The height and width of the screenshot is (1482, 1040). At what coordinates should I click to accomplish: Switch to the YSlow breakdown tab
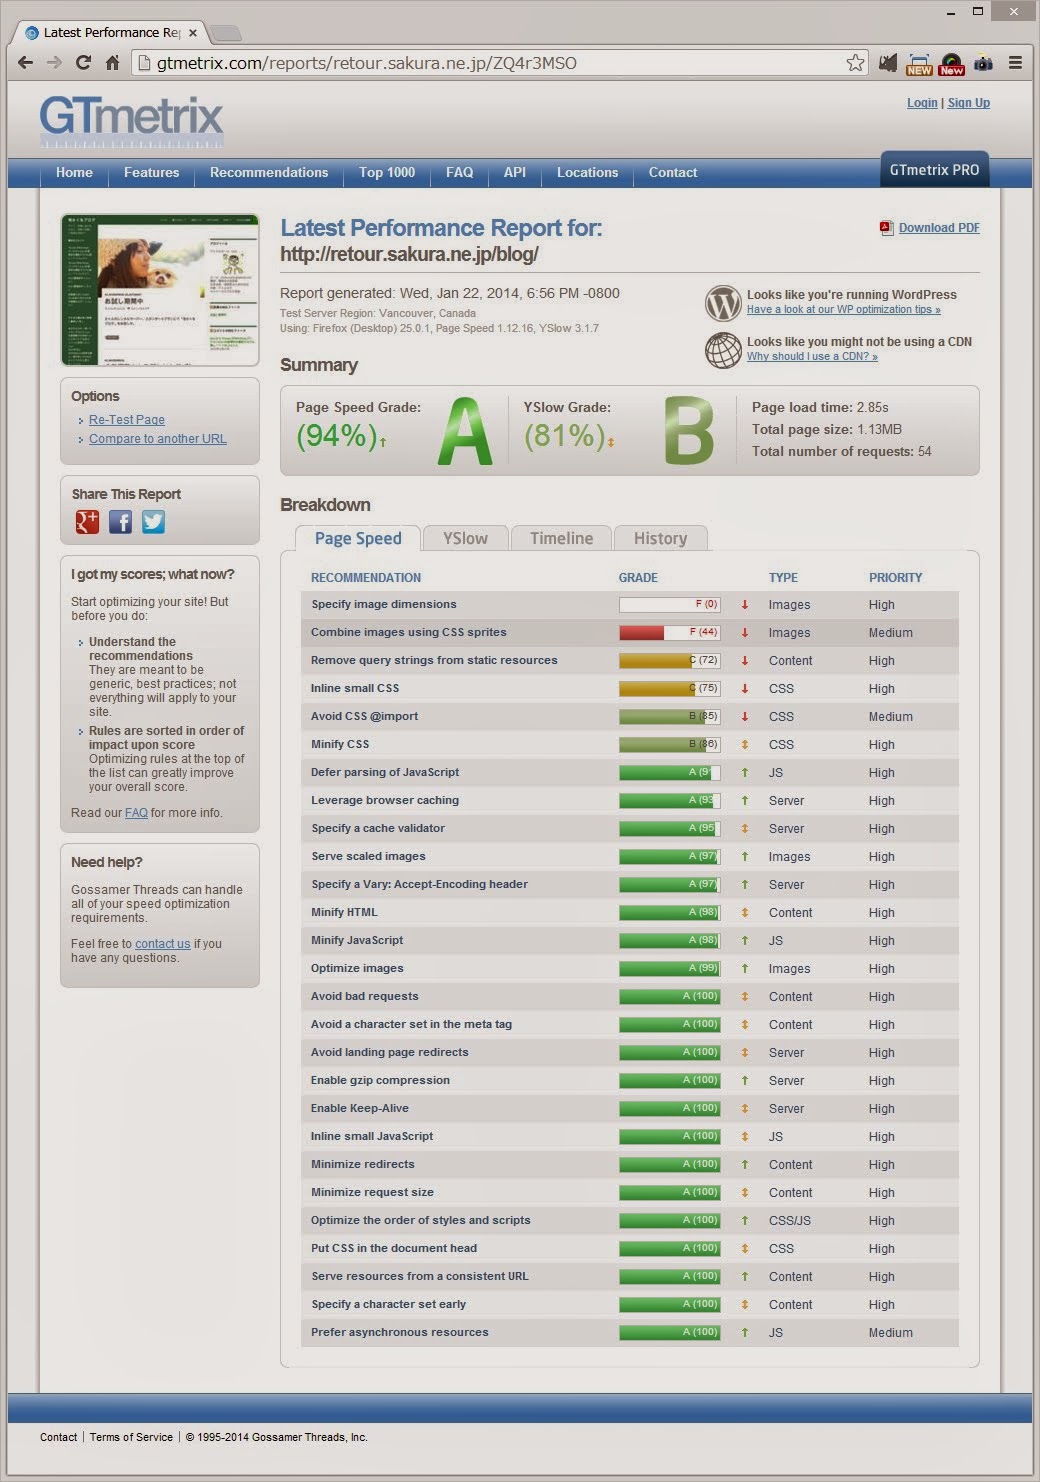click(x=466, y=538)
